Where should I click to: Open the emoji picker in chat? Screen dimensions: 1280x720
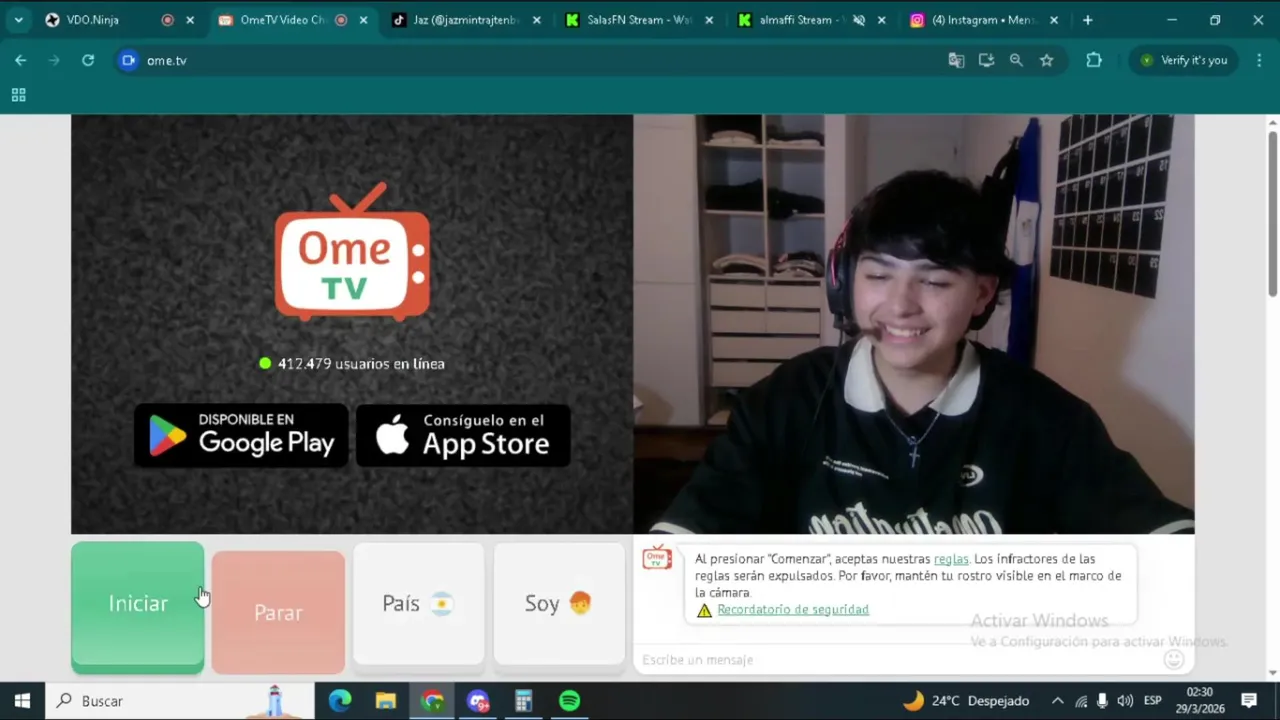pos(1174,659)
